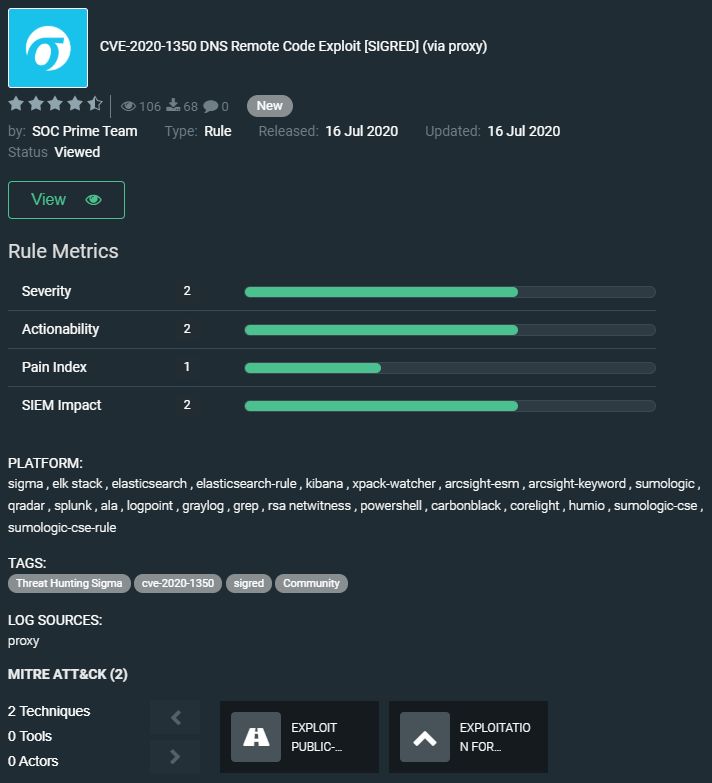Select the cve-2020-1350 tag

(178, 583)
